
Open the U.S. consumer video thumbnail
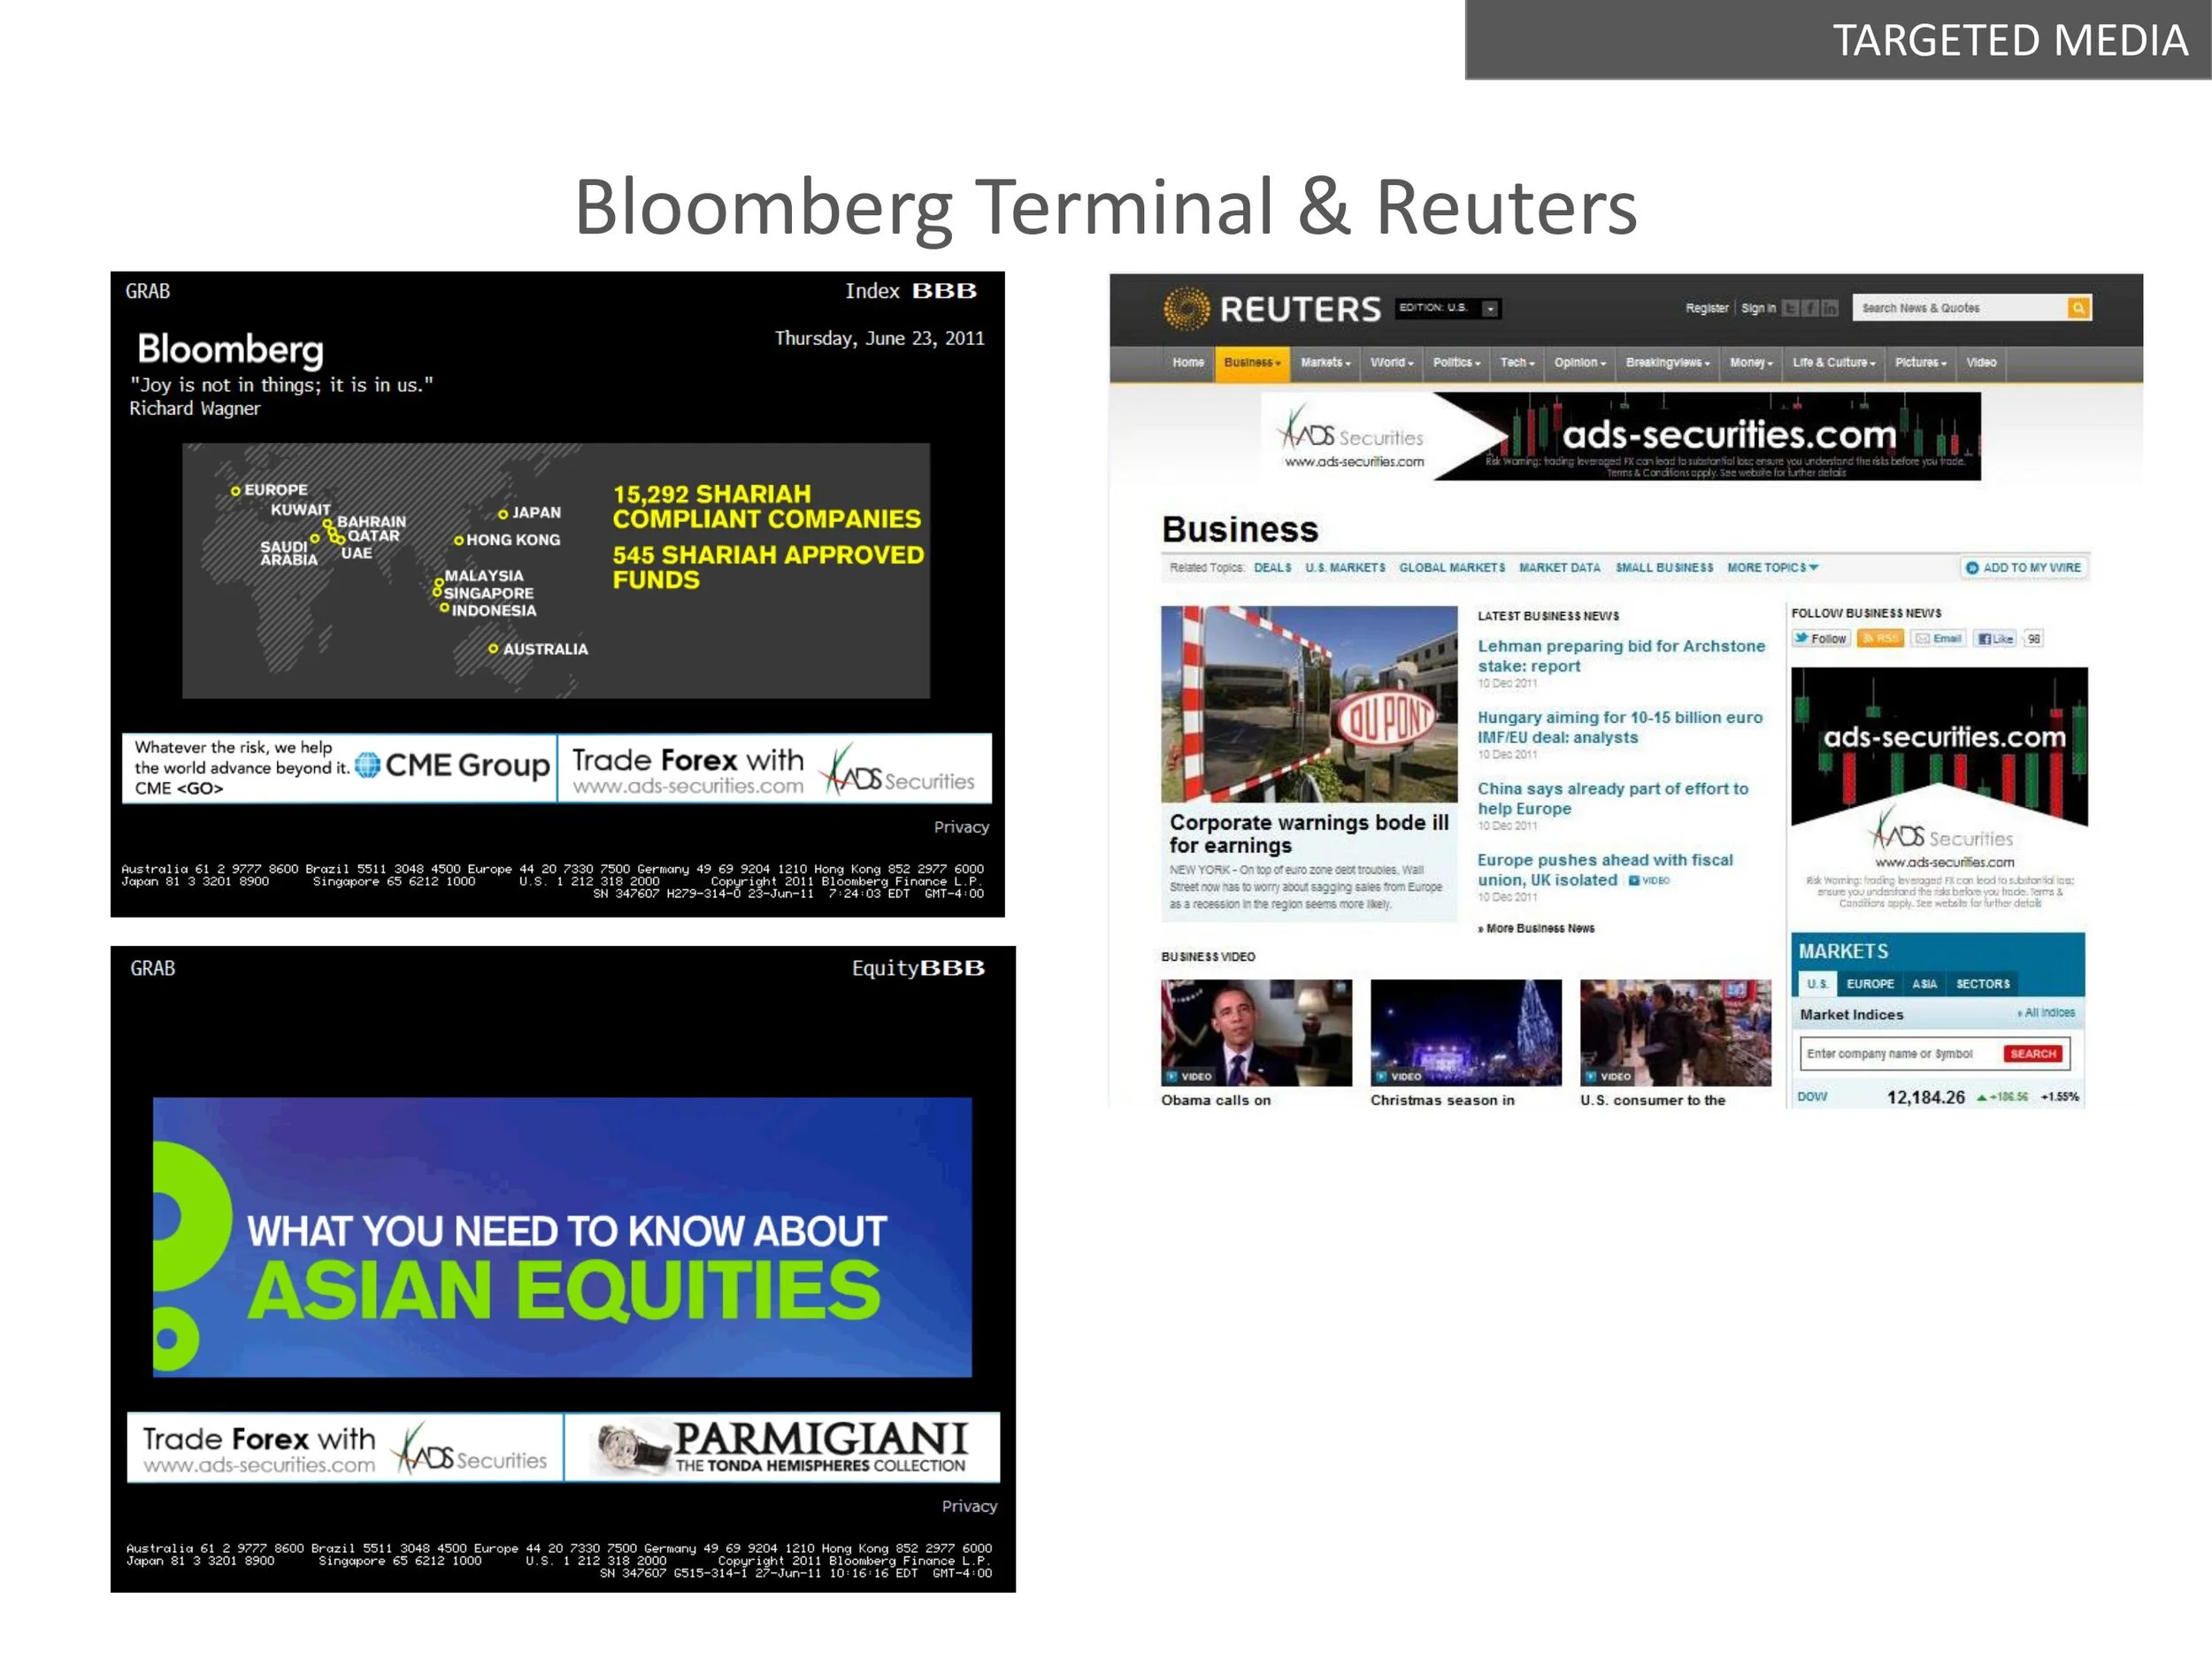[1675, 1033]
